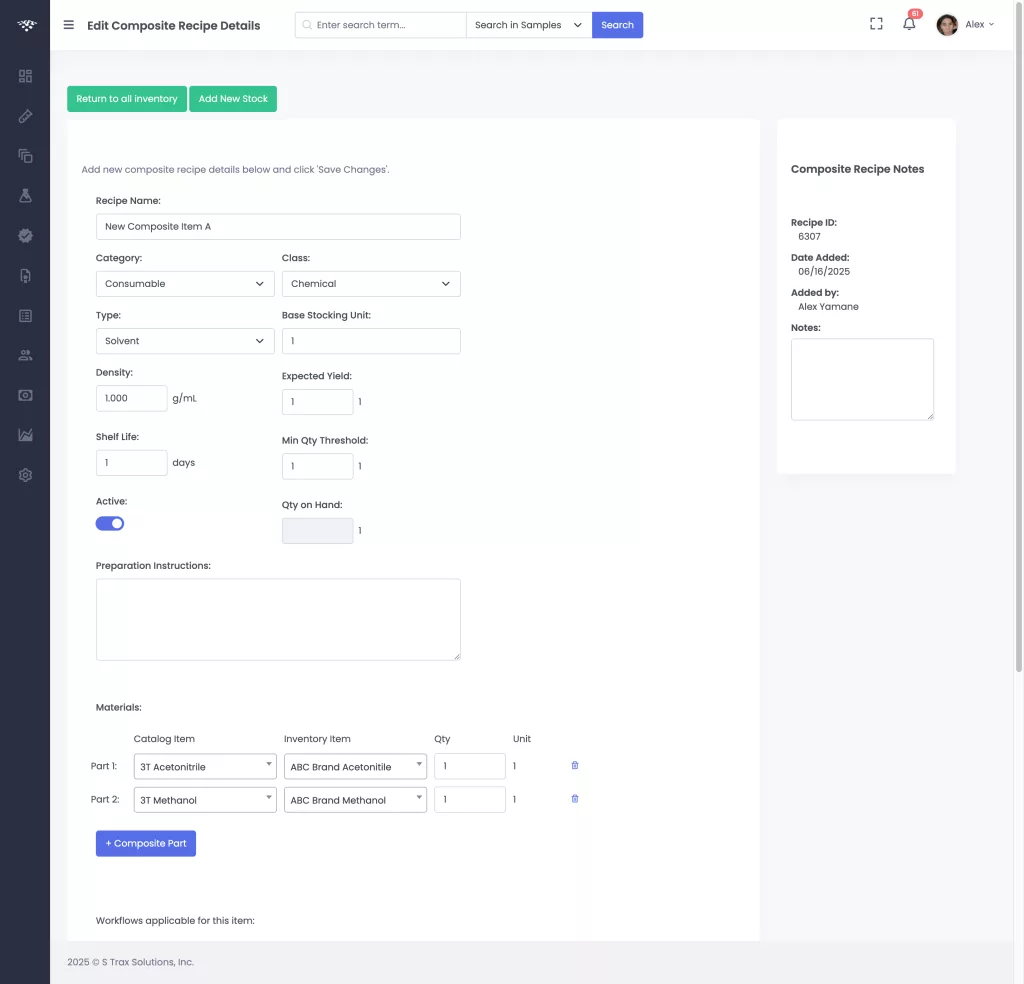Open the Type dropdown showing Solvent
The height and width of the screenshot is (984, 1024).
click(x=185, y=341)
